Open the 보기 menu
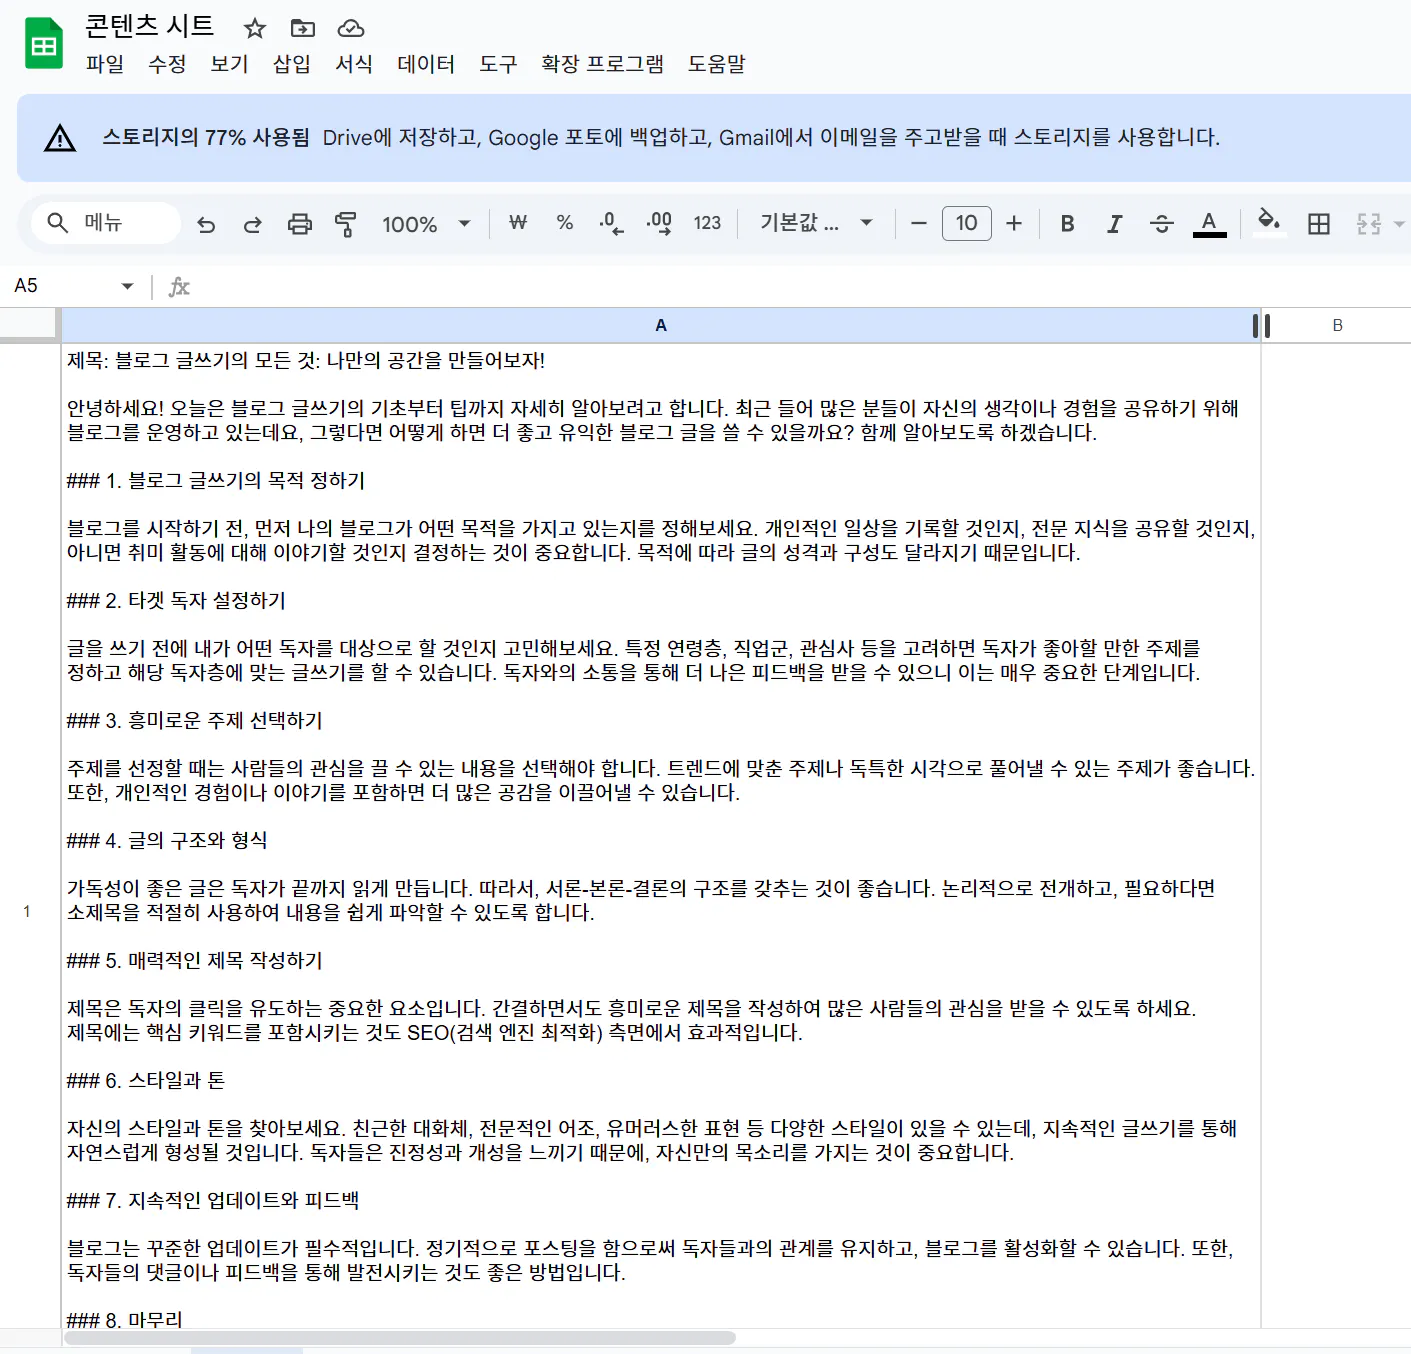This screenshot has height=1354, width=1411. coord(229,64)
